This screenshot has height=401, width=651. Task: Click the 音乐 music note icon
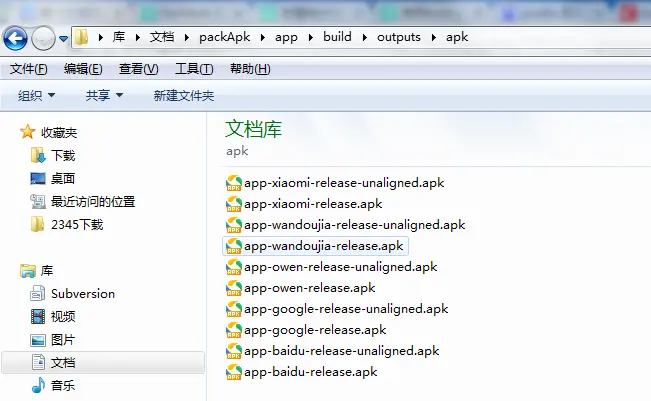(x=38, y=385)
